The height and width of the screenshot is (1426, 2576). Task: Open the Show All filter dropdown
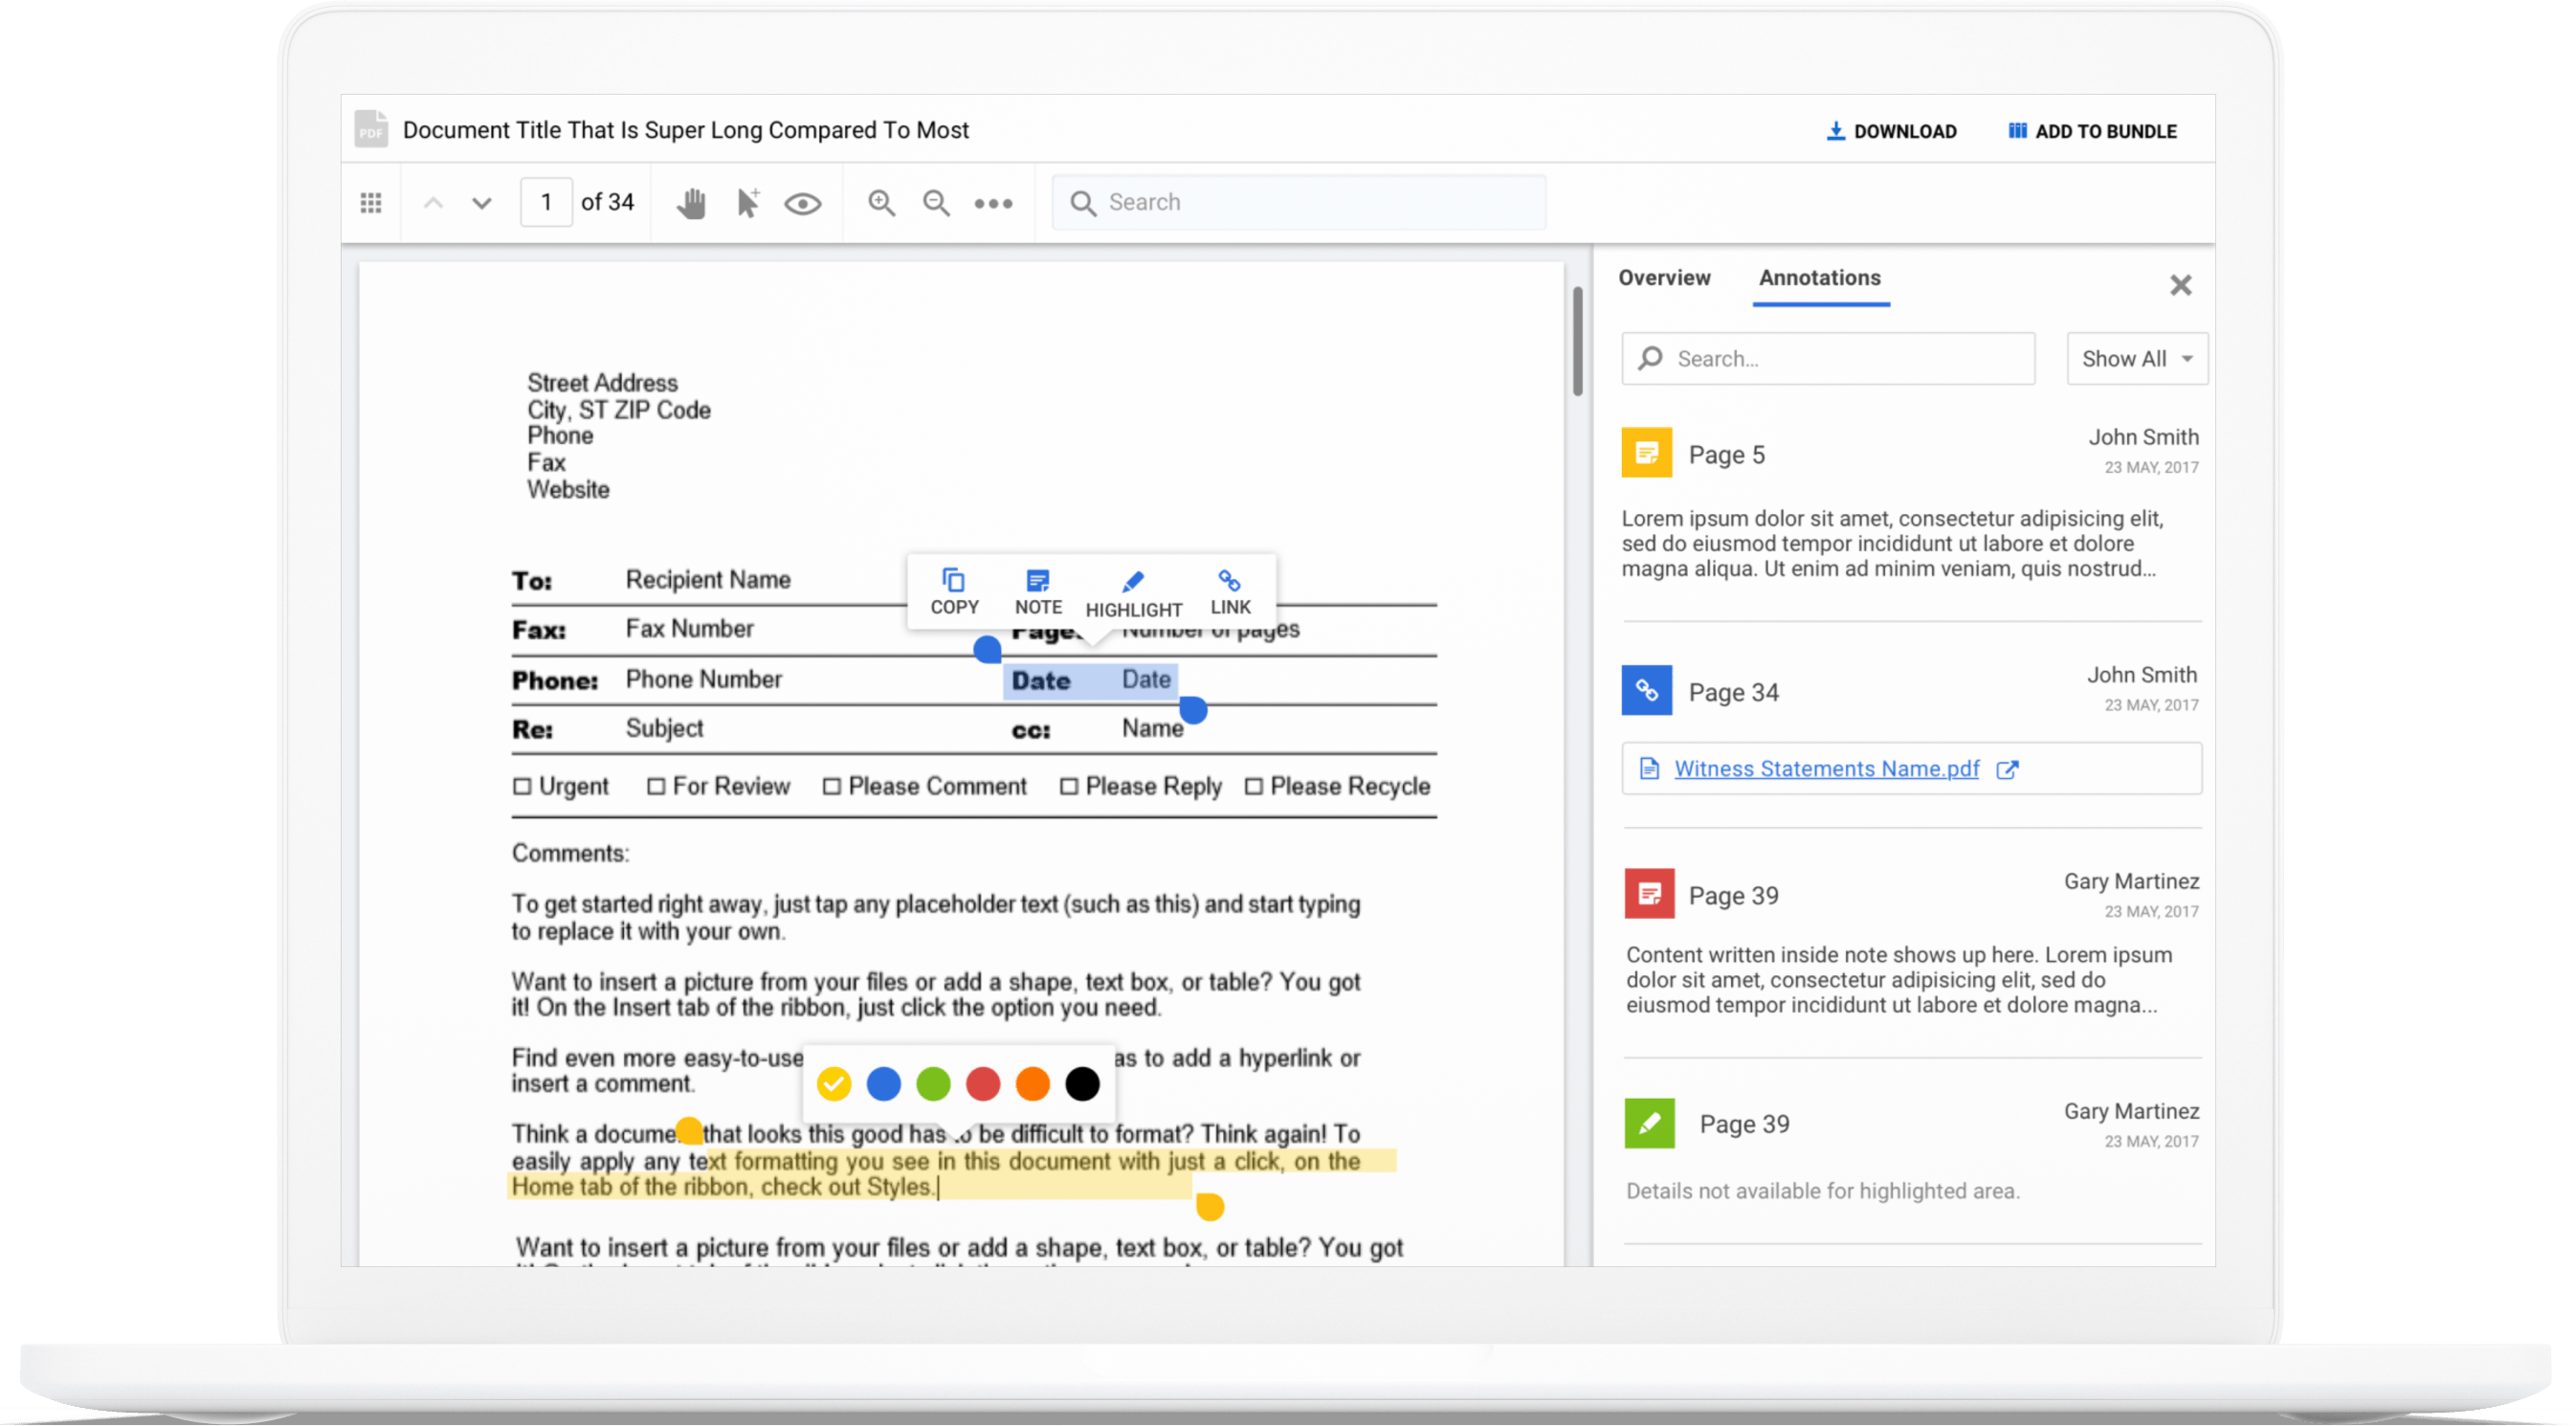(2137, 359)
